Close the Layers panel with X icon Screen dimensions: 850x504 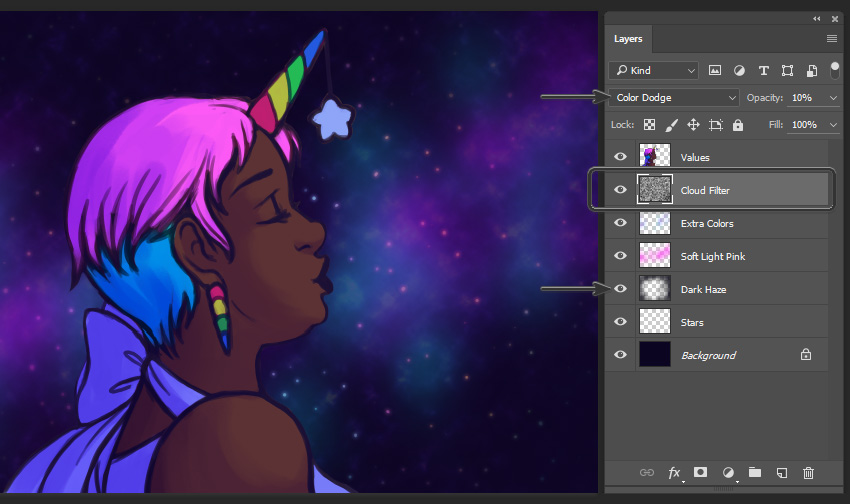(835, 19)
